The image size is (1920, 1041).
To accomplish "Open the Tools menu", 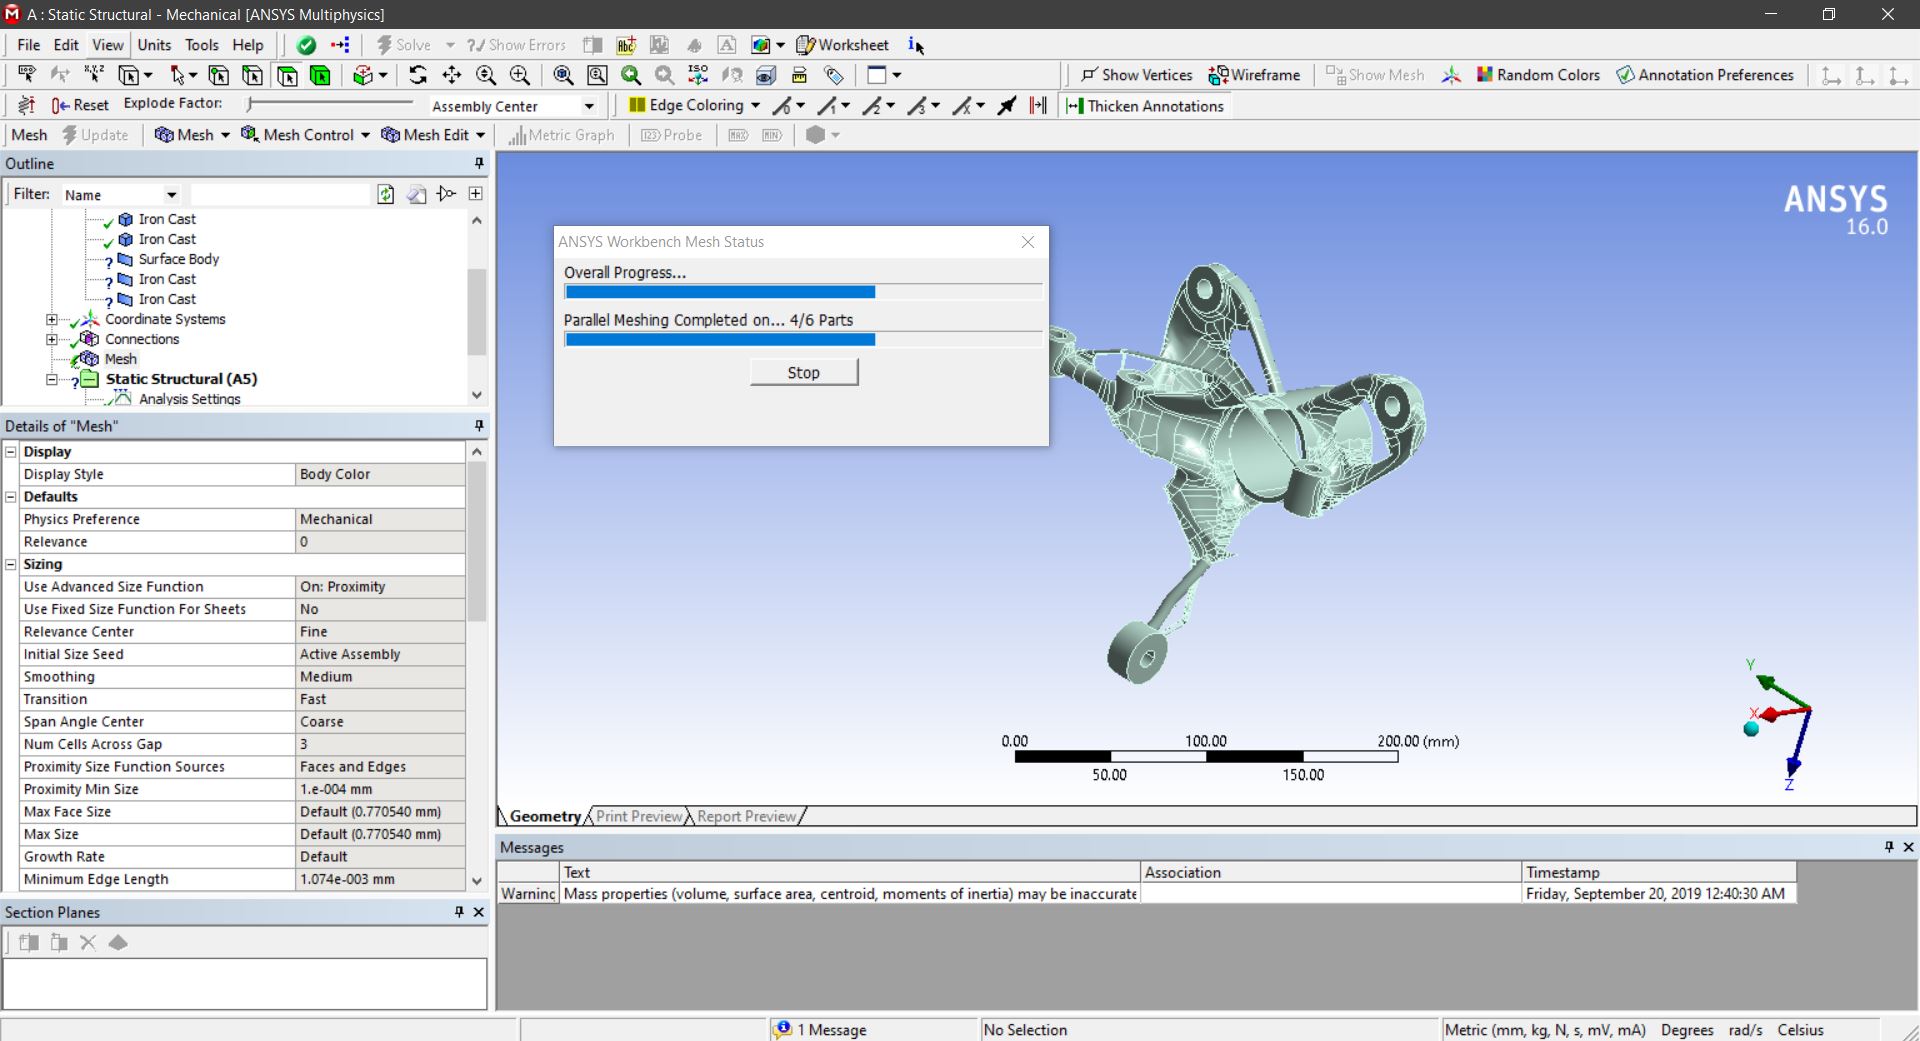I will point(201,45).
